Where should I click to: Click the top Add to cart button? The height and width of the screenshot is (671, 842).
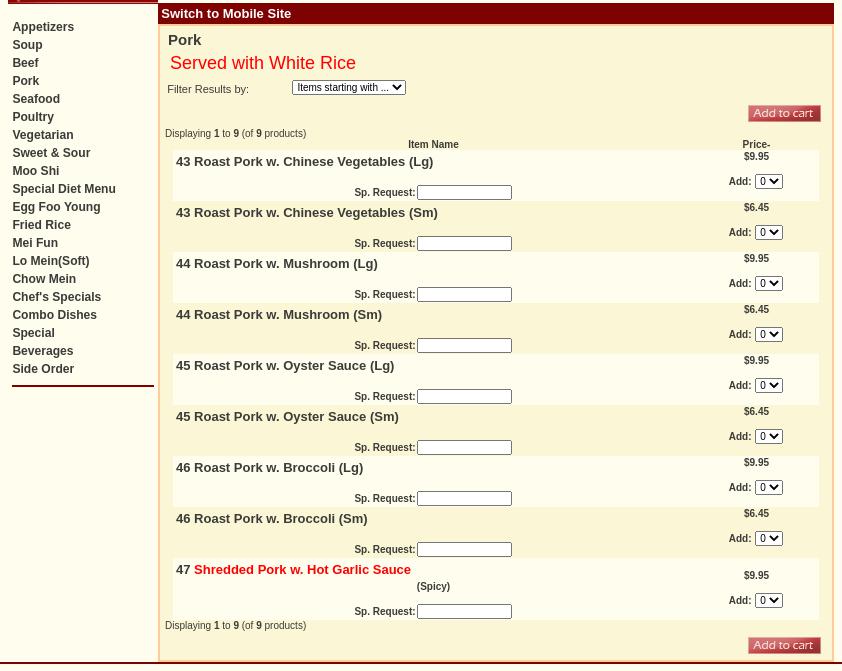coord(783,114)
